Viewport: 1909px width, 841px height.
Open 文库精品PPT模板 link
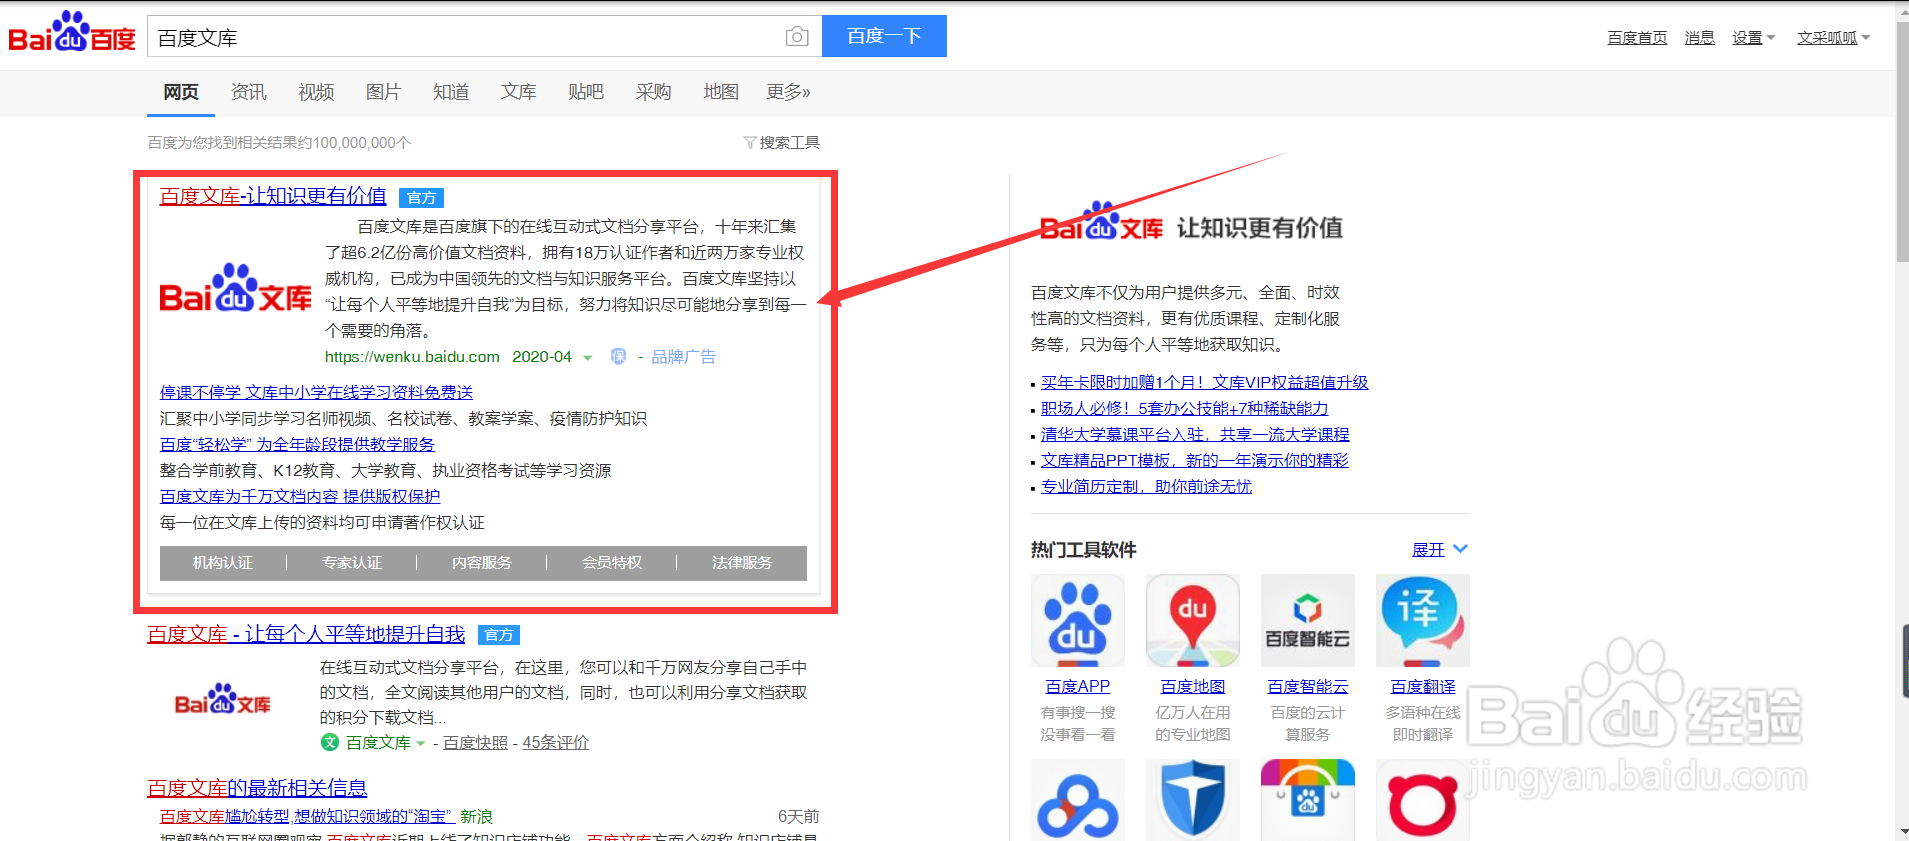(1194, 460)
